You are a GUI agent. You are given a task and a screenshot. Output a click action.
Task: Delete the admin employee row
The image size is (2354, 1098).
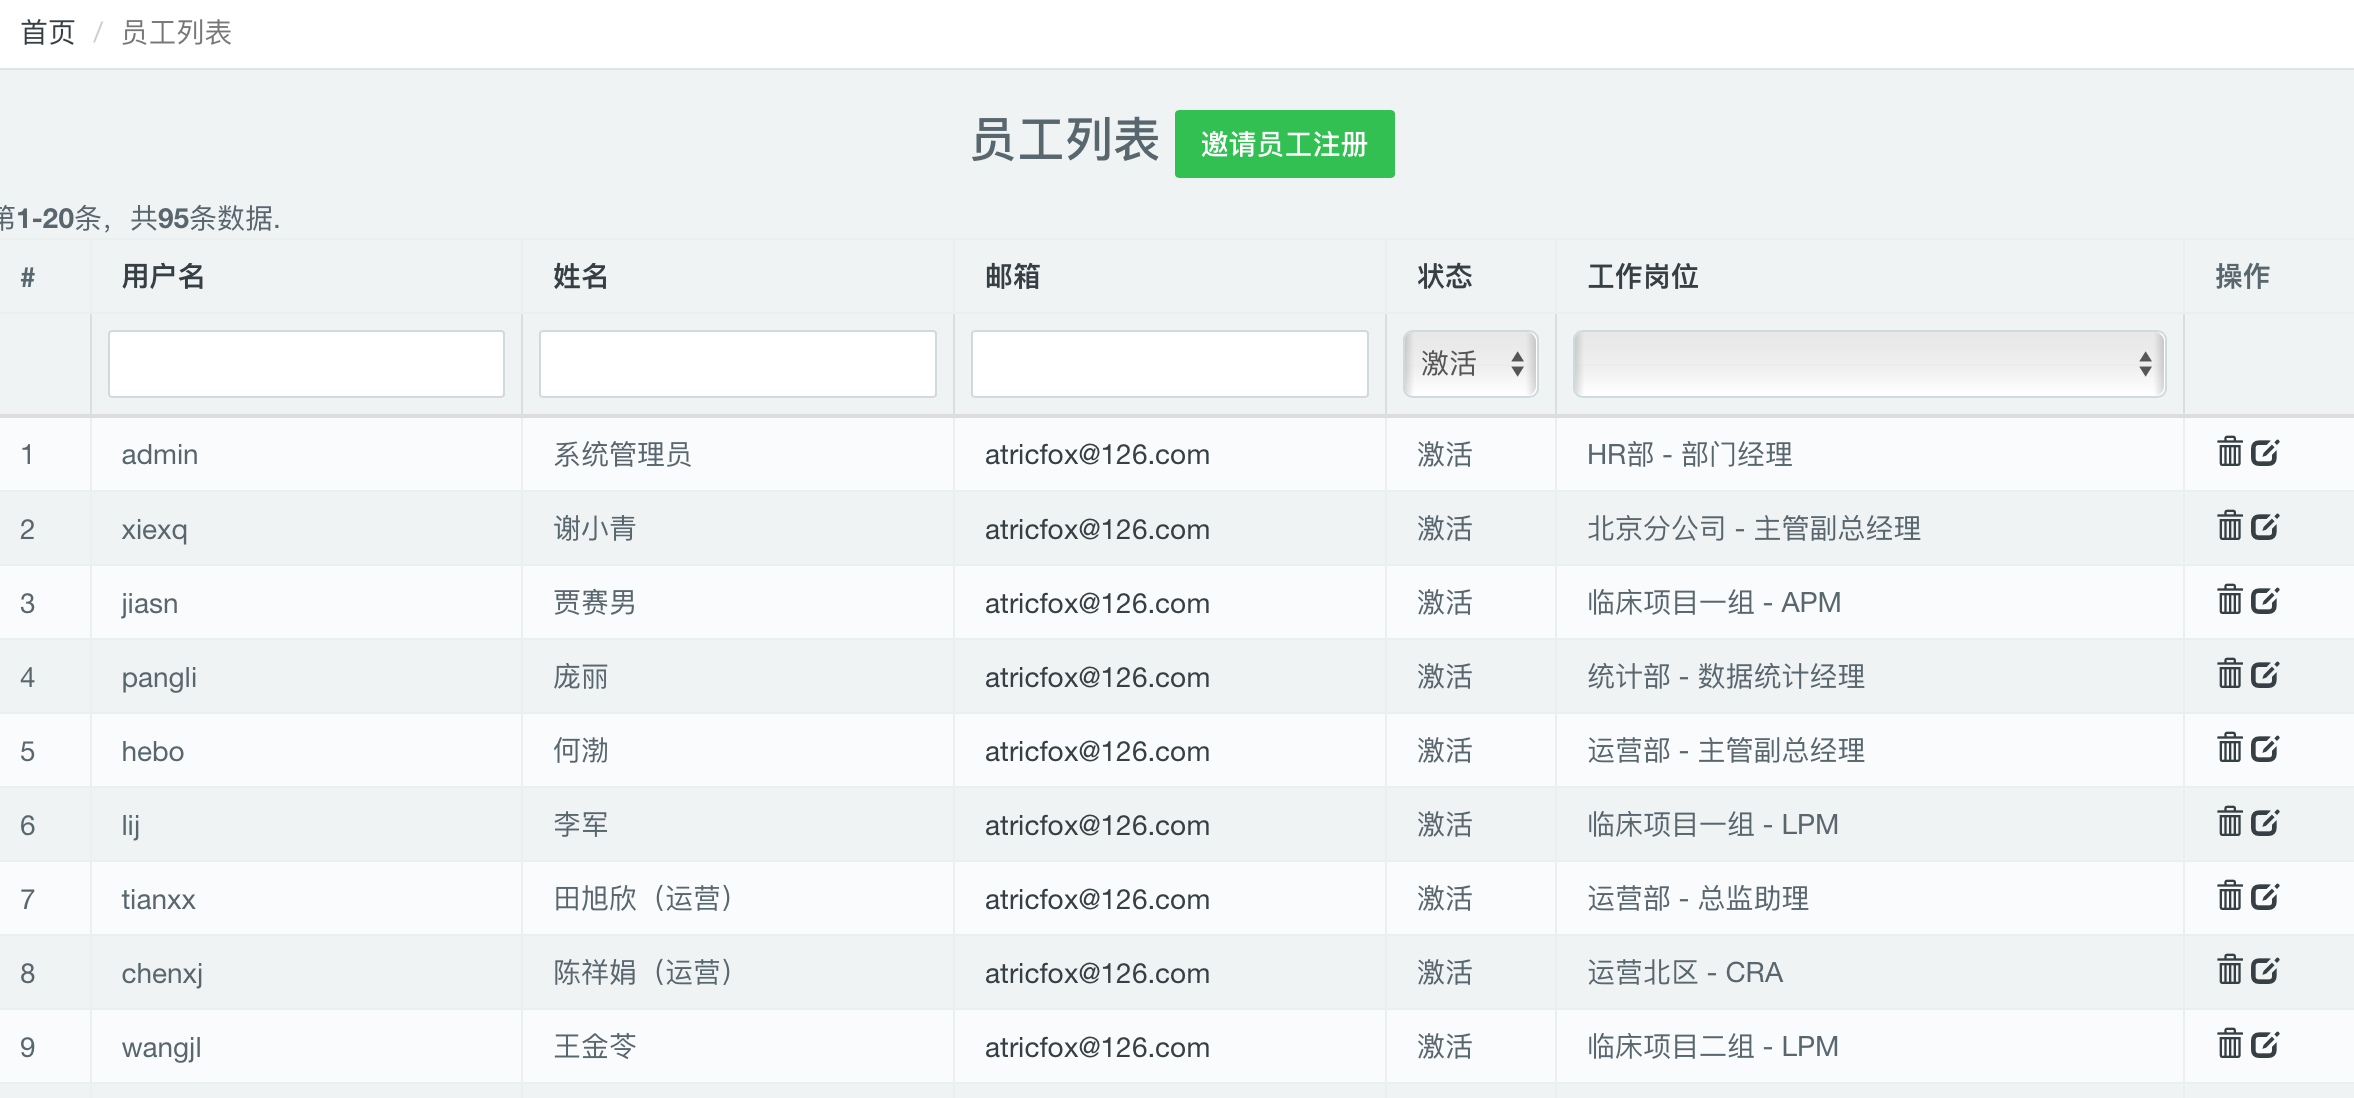2229,452
